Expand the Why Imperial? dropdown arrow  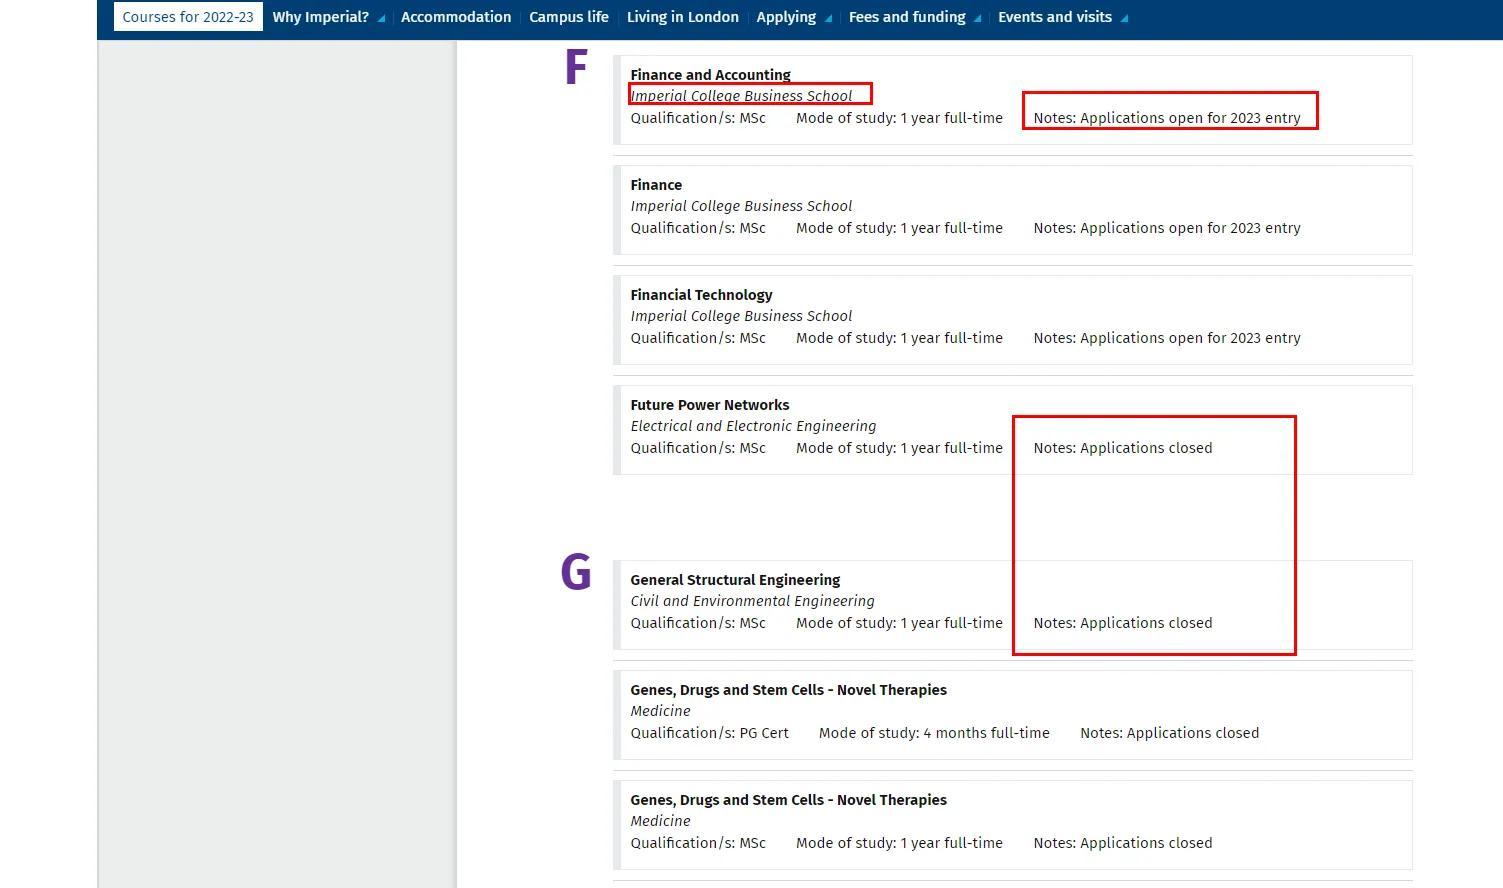click(x=381, y=18)
